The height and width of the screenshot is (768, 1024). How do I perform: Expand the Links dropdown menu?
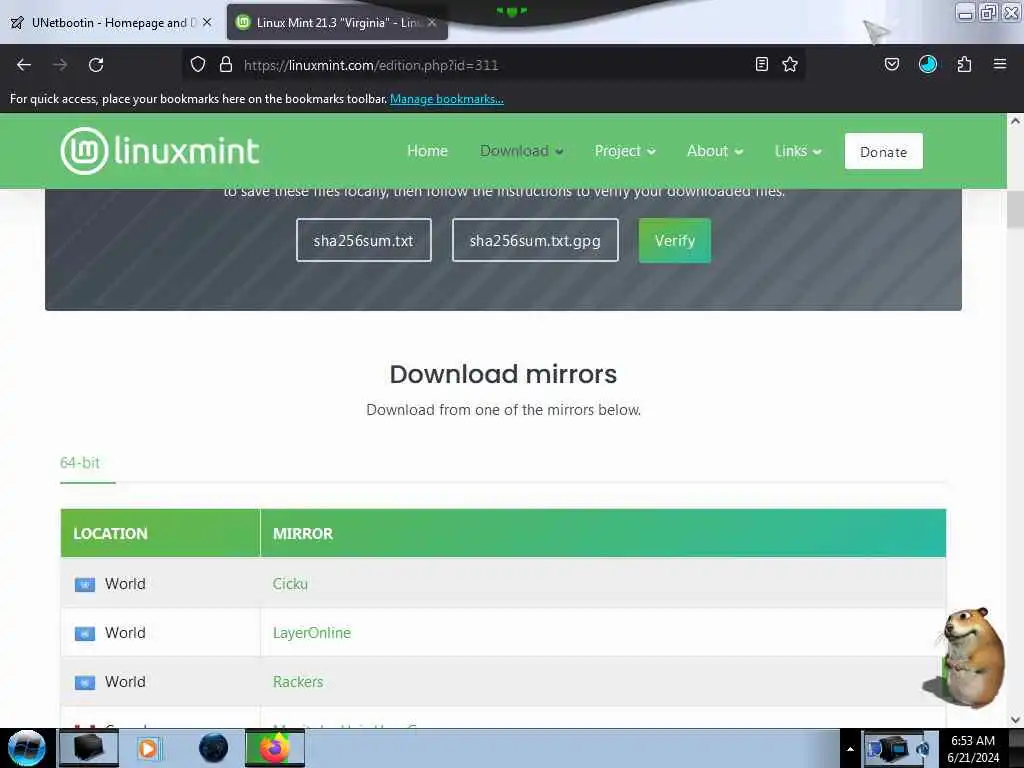[x=798, y=151]
